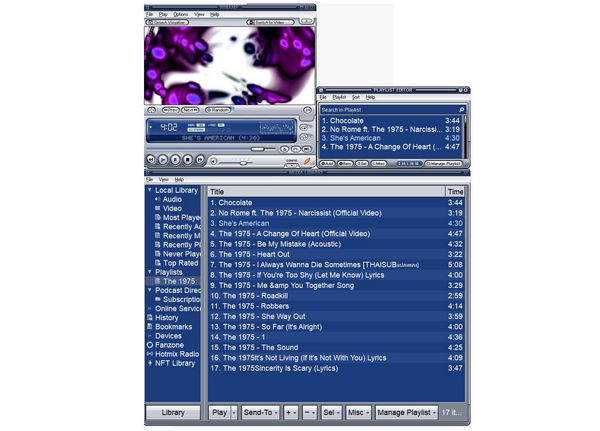The width and height of the screenshot is (600, 431).
Task: Open the Misc dropdown in Media Library
Action: pos(358,413)
